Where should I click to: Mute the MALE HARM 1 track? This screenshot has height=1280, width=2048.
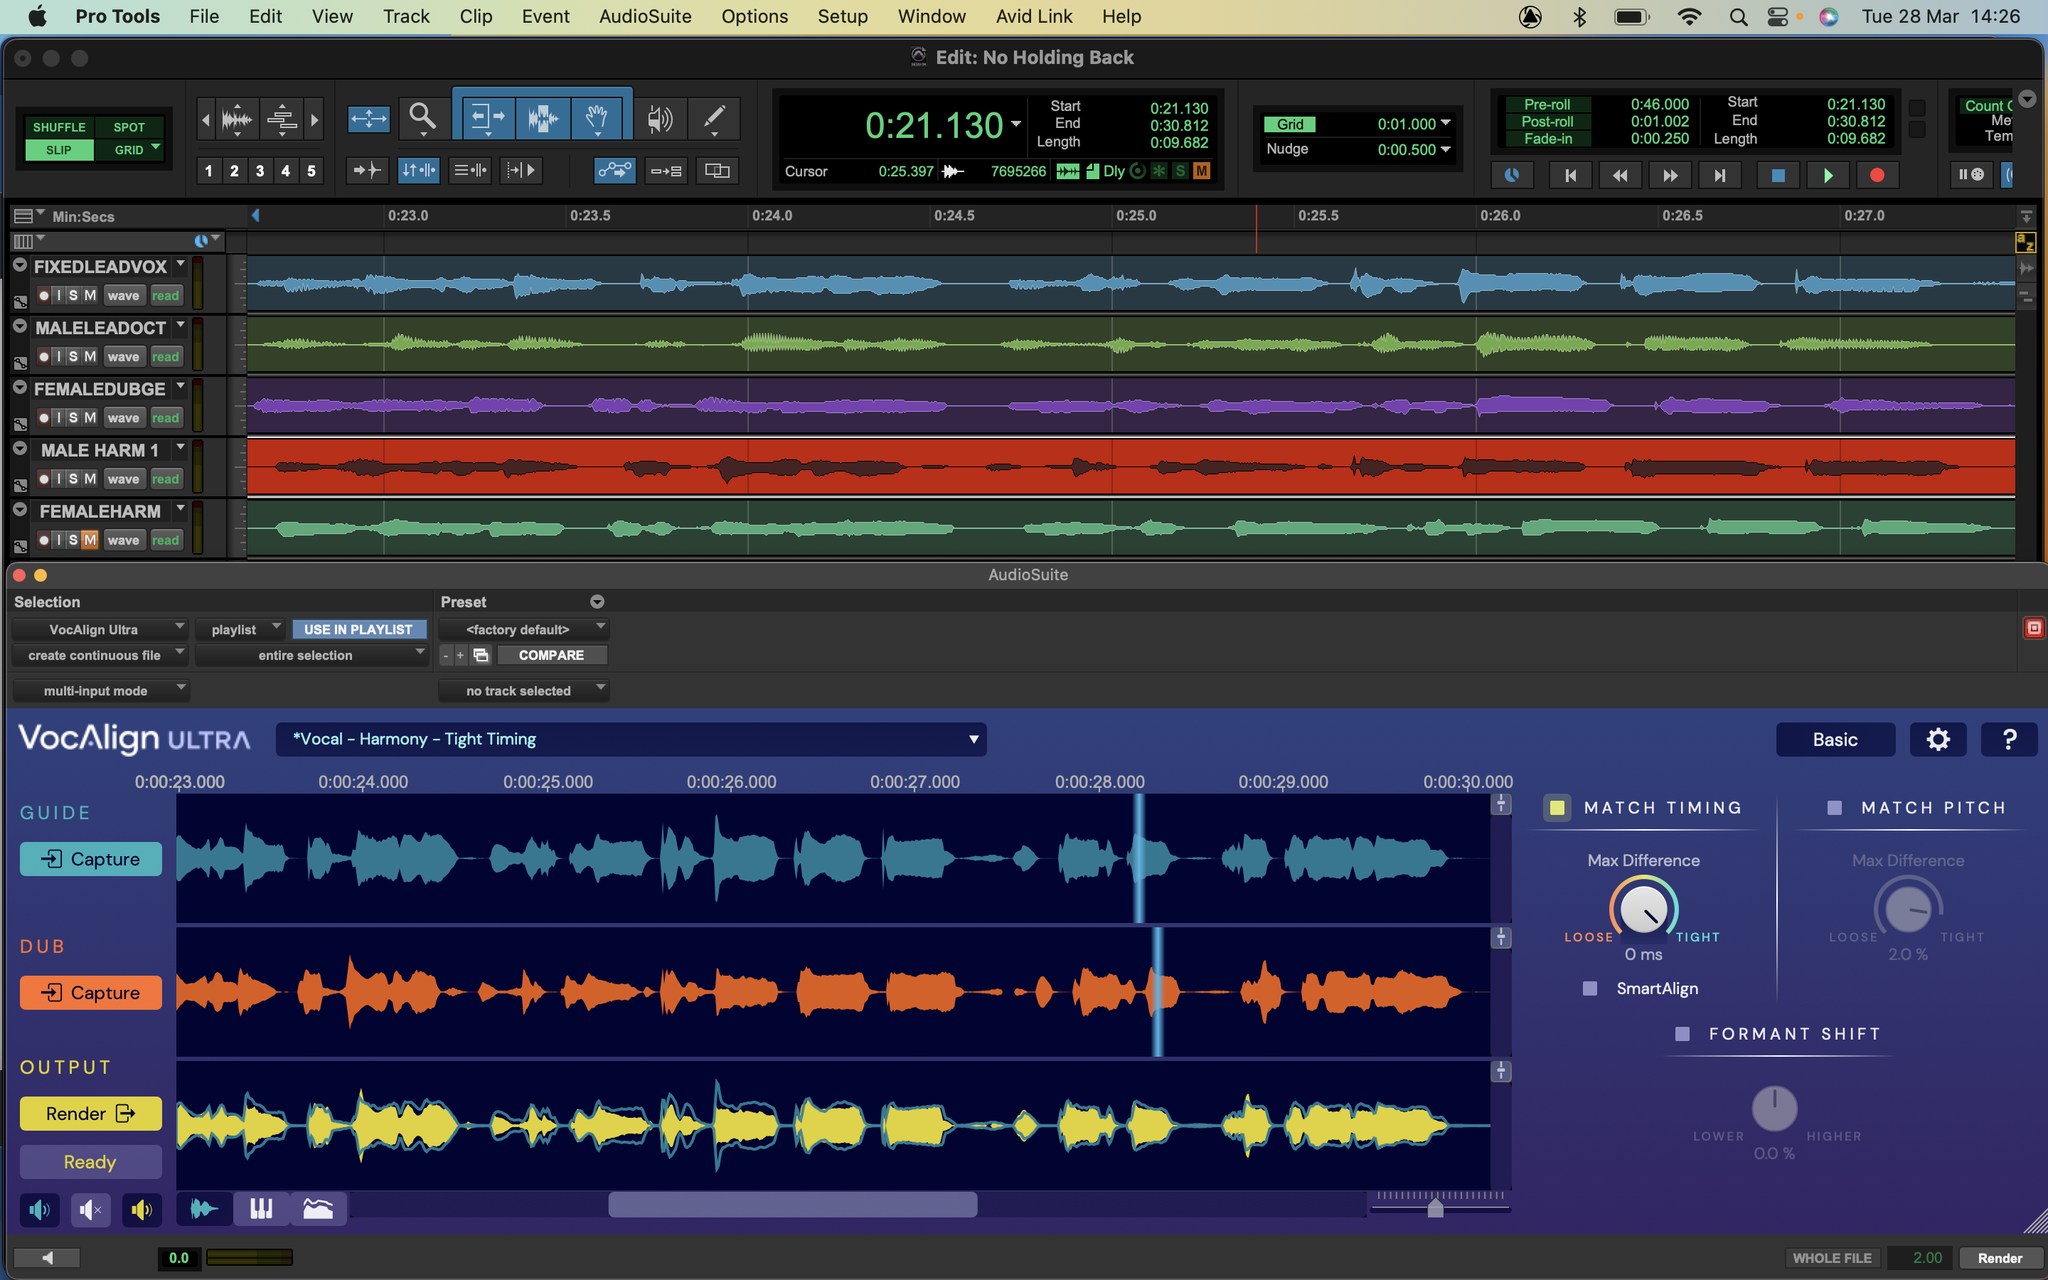pos(90,479)
